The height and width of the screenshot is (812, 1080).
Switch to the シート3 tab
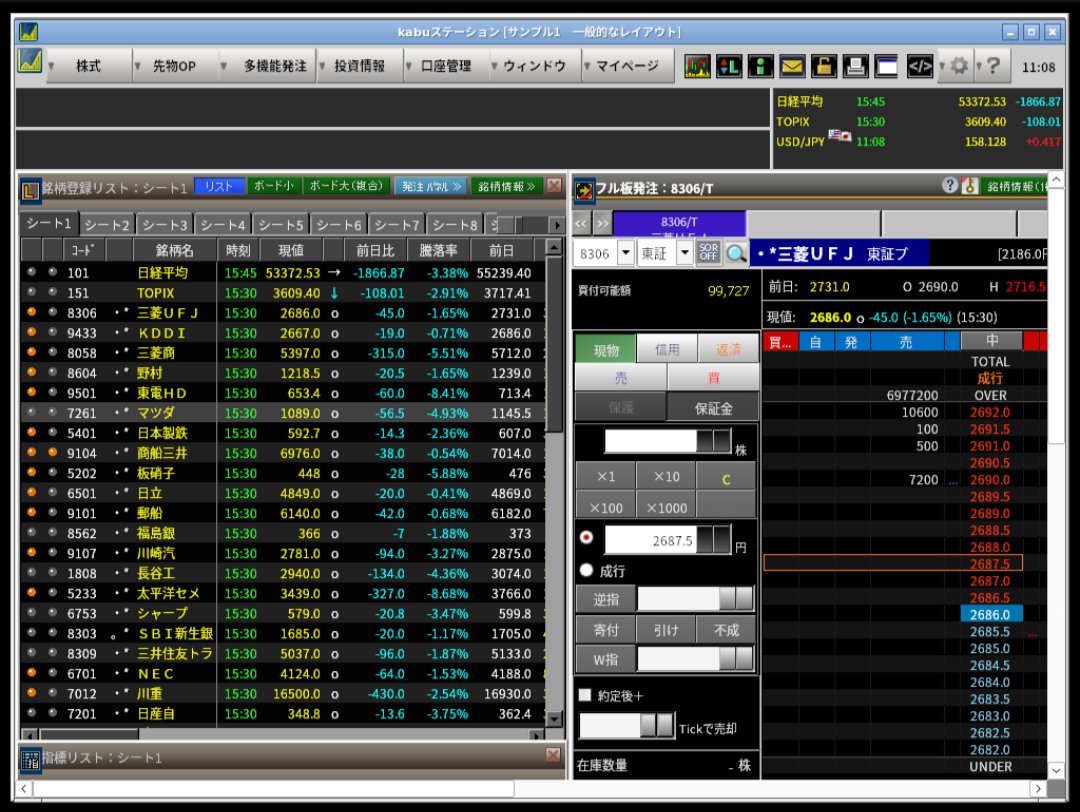coord(165,225)
